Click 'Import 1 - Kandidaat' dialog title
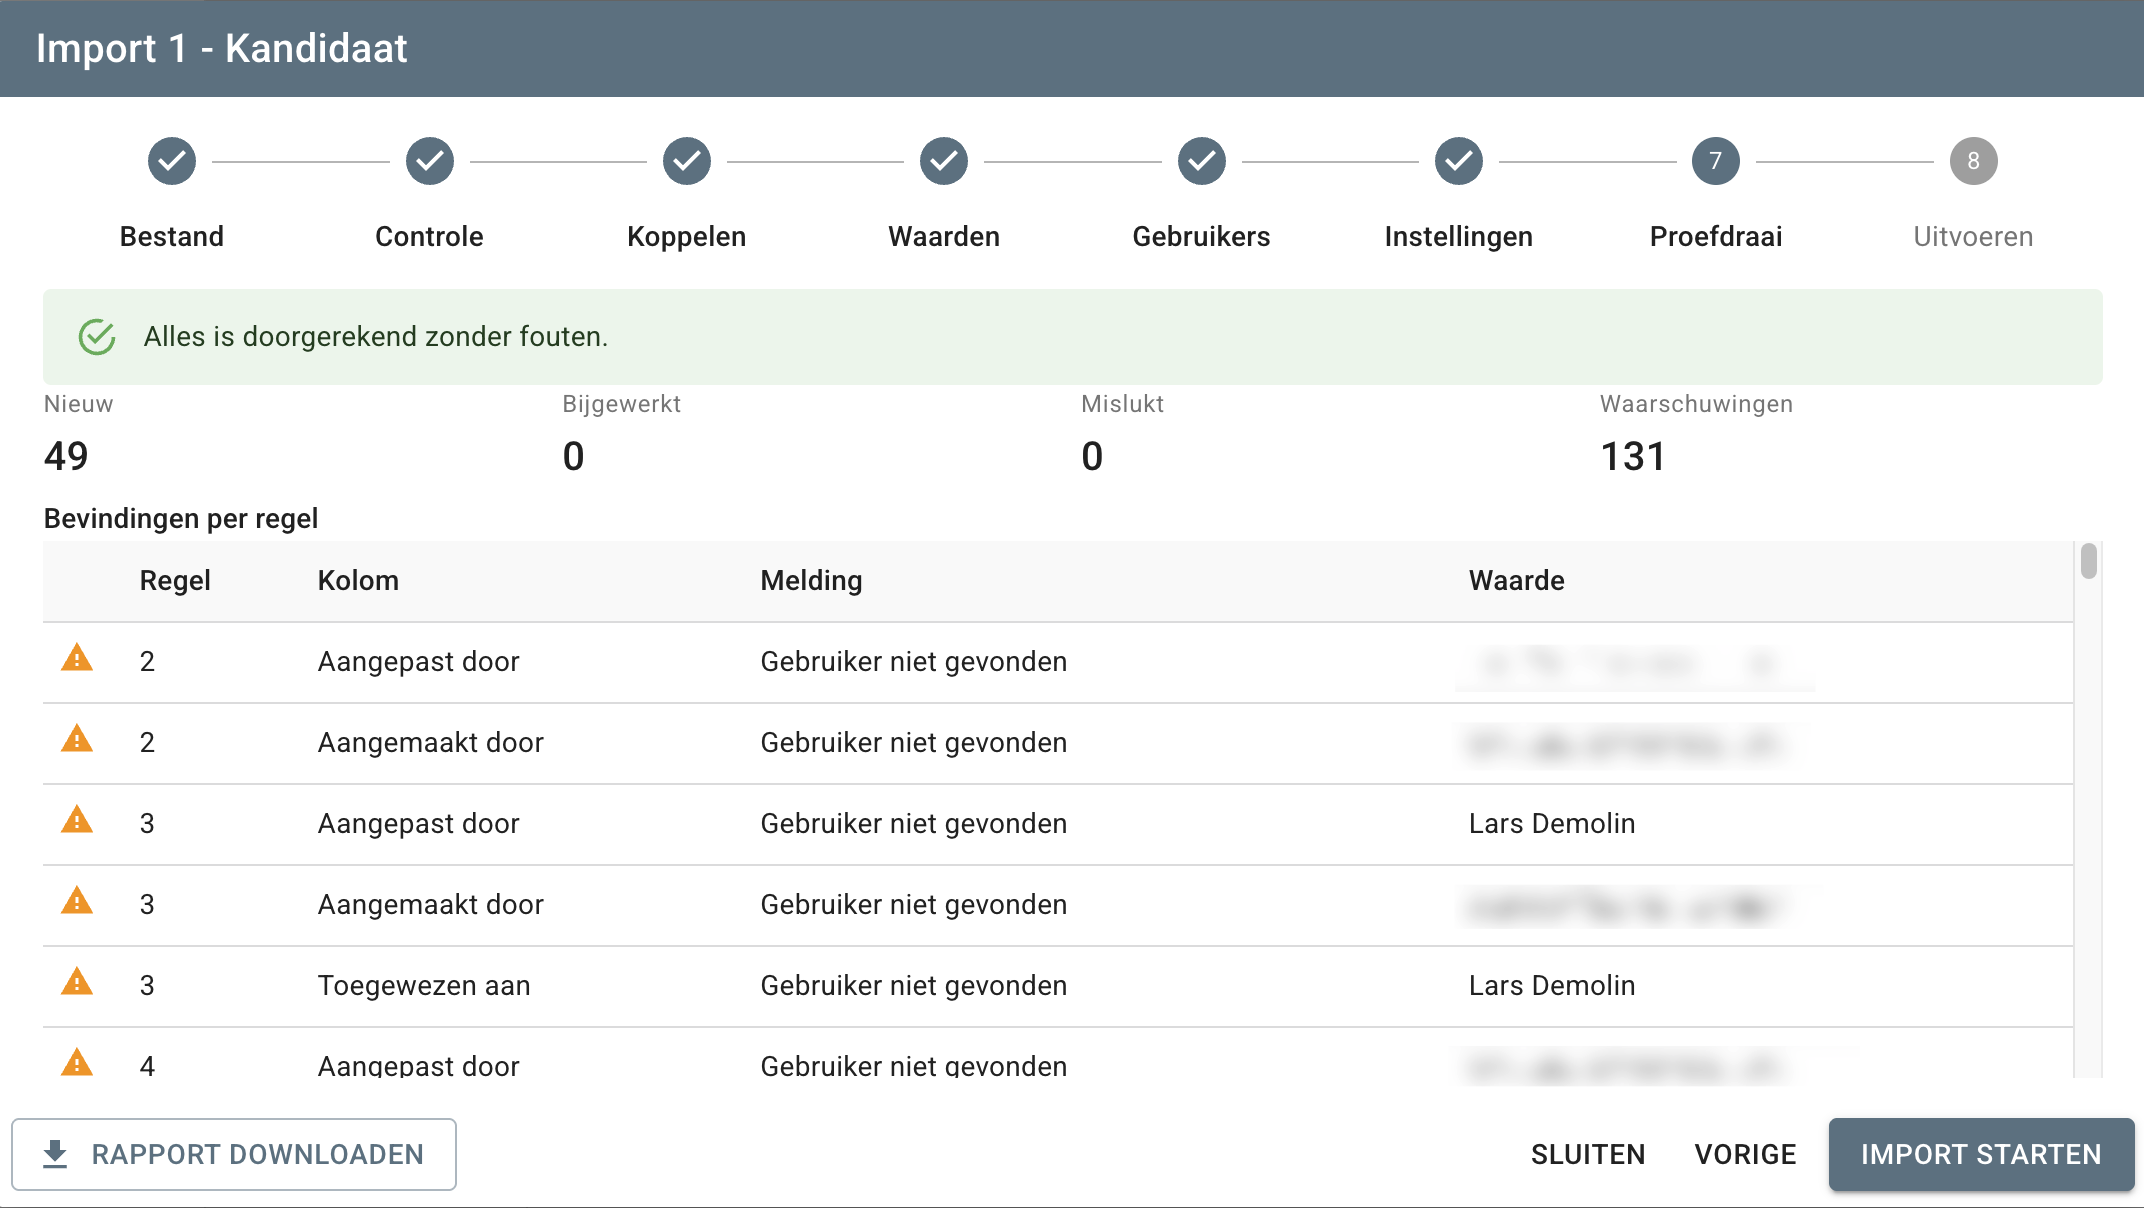The width and height of the screenshot is (2144, 1208). tap(221, 49)
